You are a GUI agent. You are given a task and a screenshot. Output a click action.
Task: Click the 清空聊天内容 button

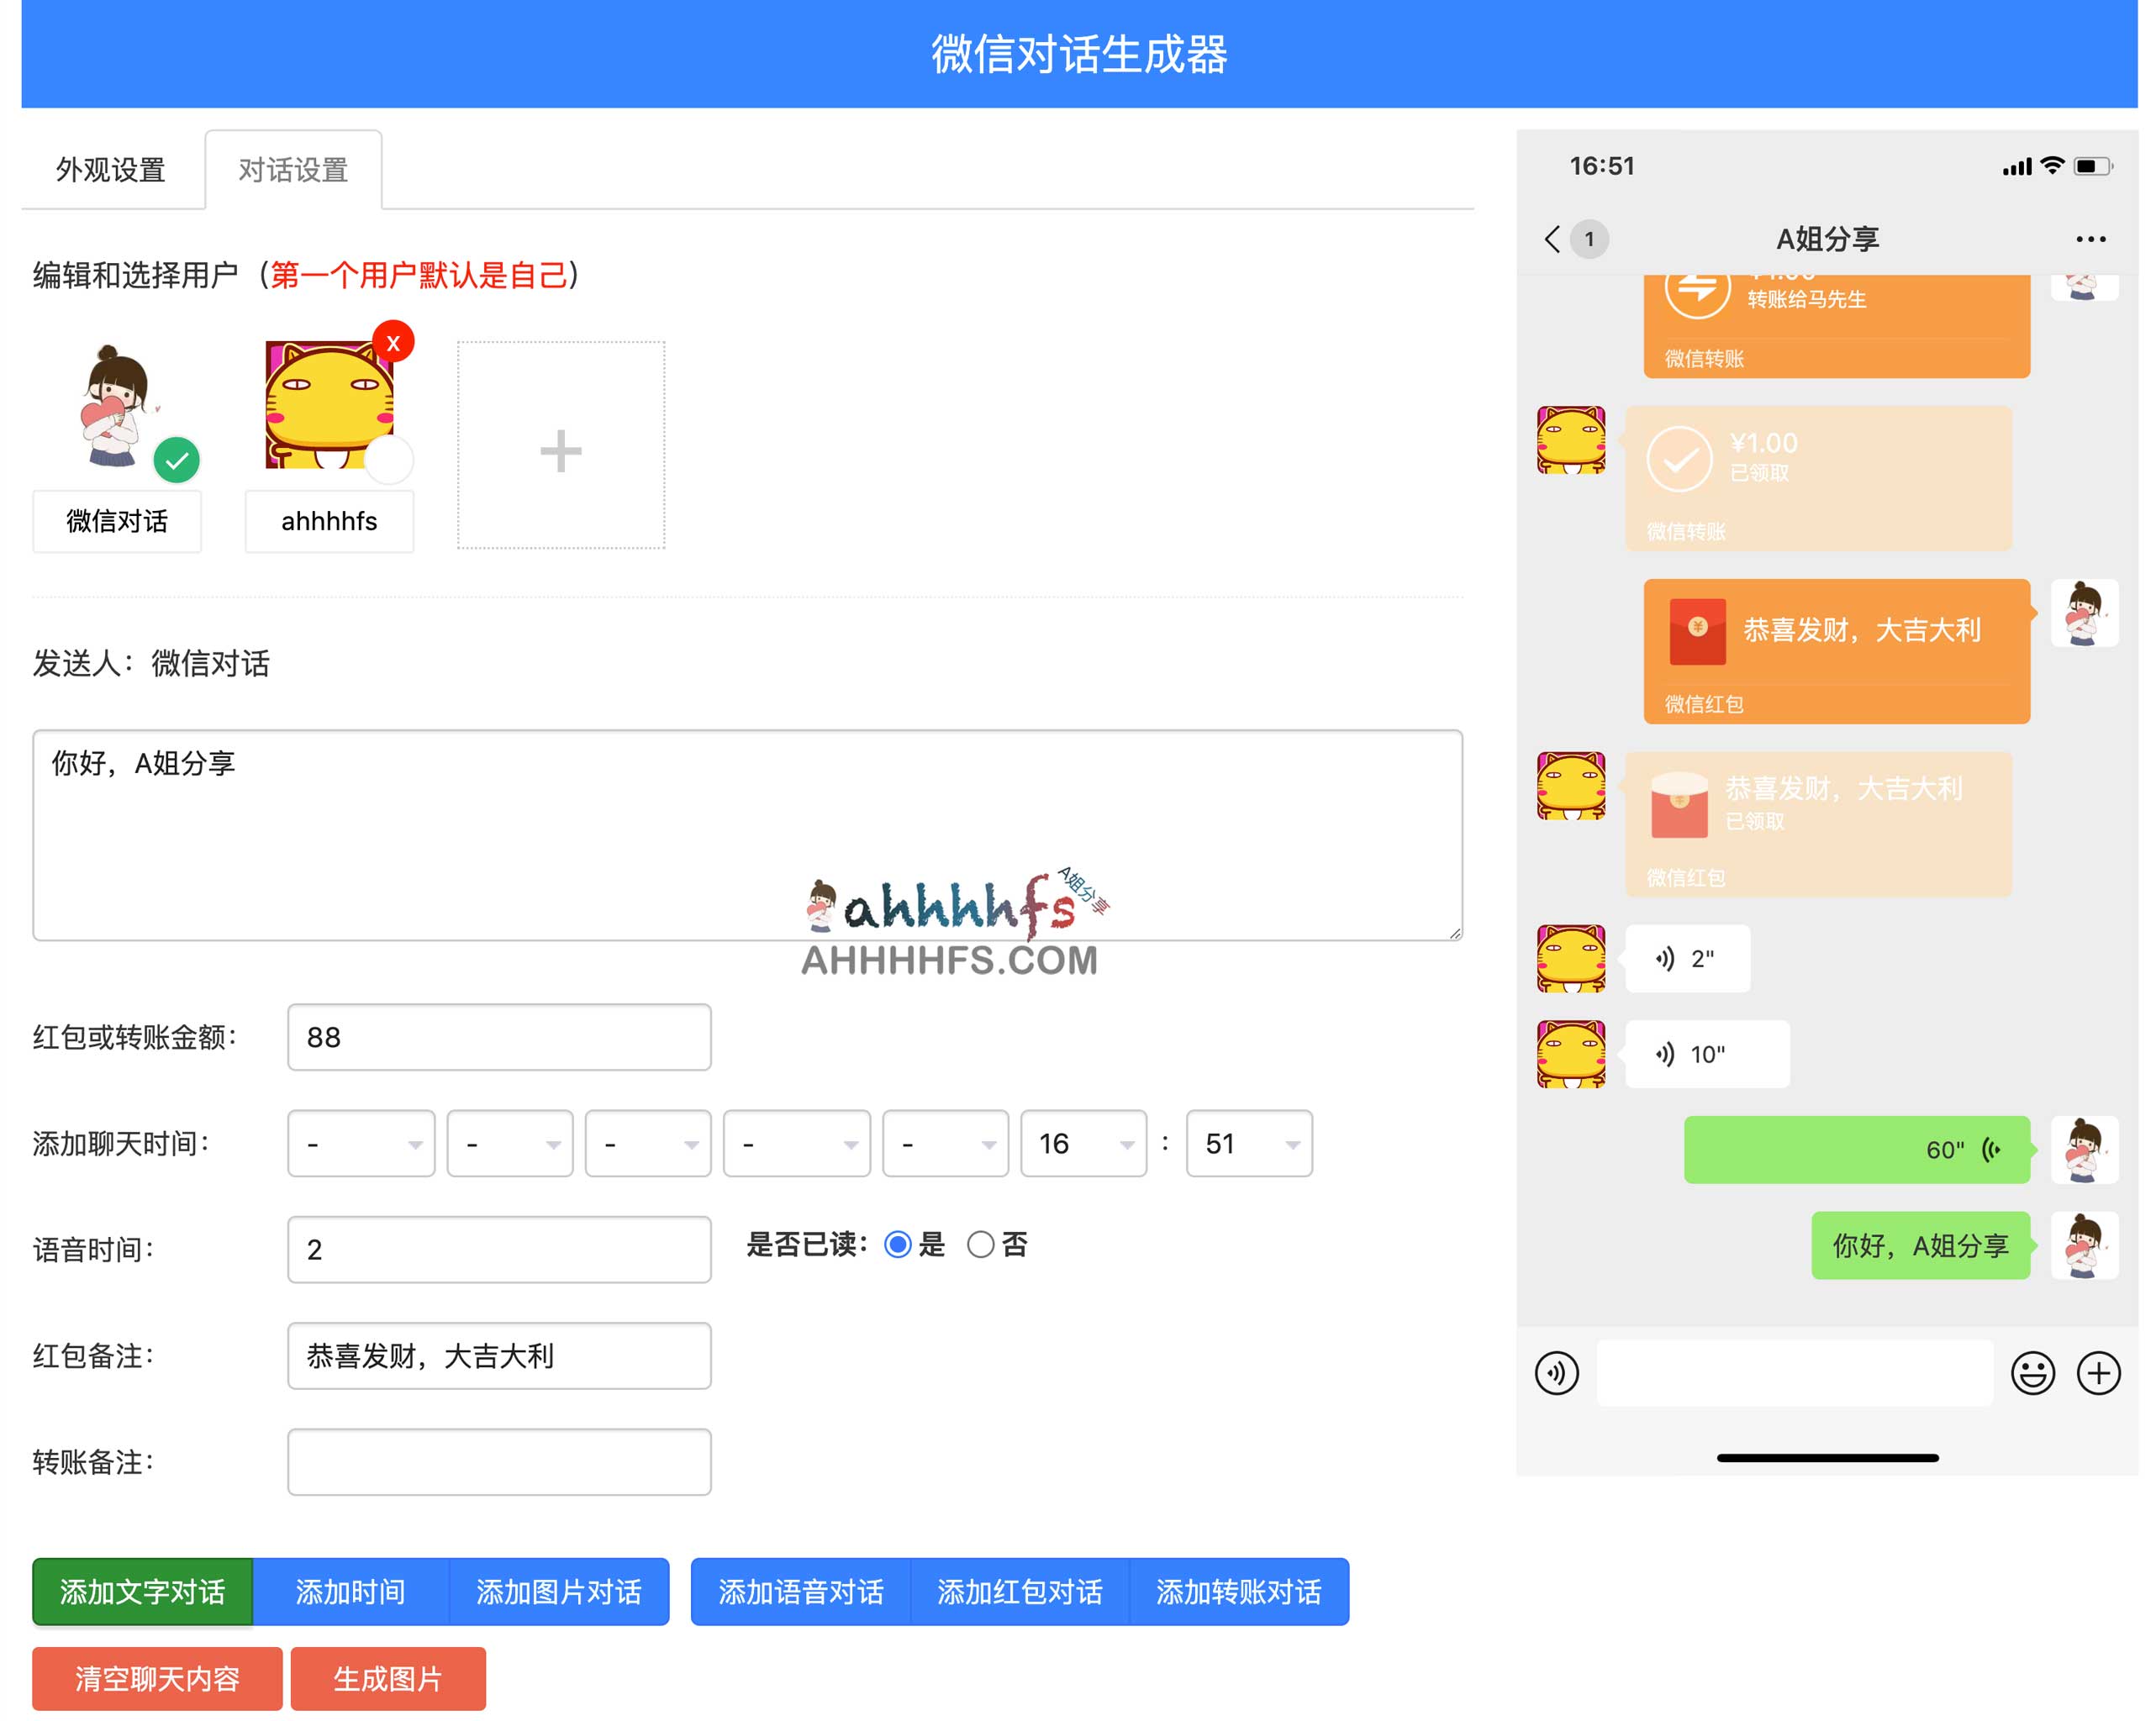pyautogui.click(x=156, y=1678)
